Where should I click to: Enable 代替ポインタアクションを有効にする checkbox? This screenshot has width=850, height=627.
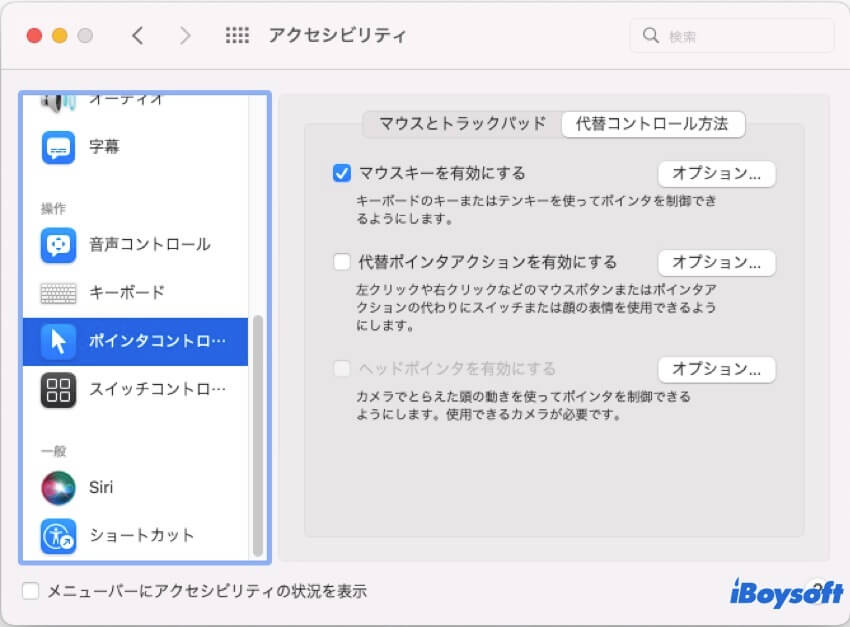pyautogui.click(x=342, y=262)
